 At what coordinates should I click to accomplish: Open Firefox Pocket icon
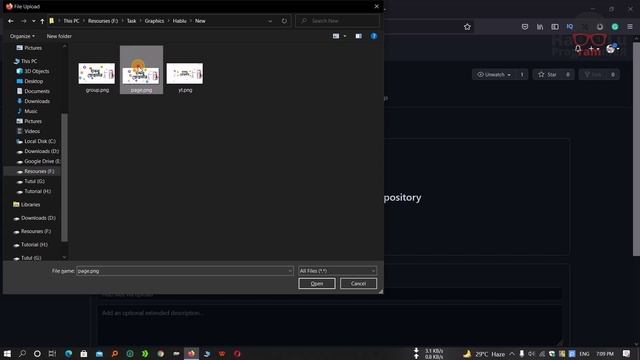click(525, 27)
